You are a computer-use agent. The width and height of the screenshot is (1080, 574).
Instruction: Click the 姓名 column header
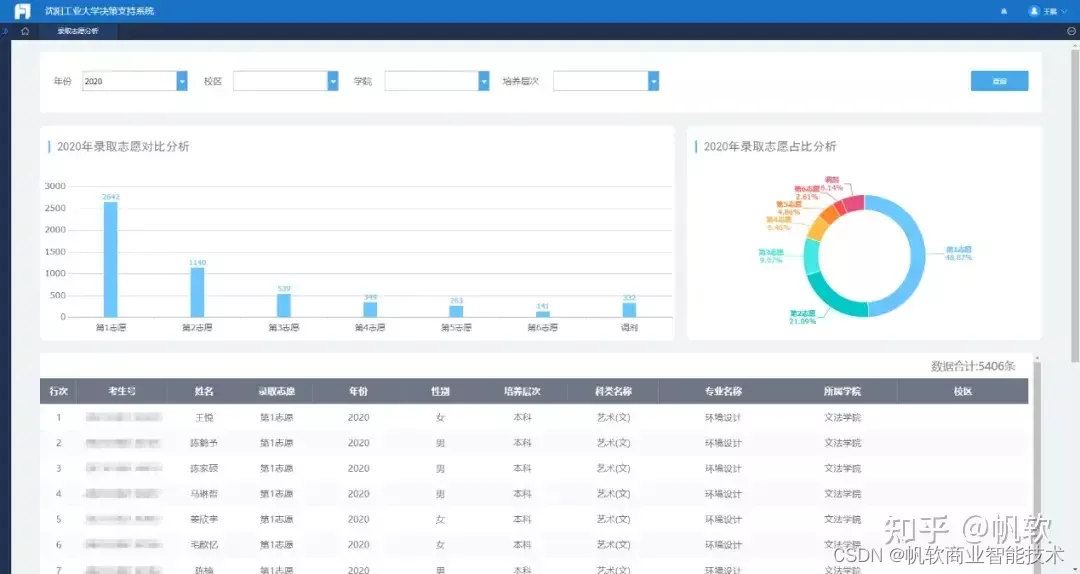(204, 391)
